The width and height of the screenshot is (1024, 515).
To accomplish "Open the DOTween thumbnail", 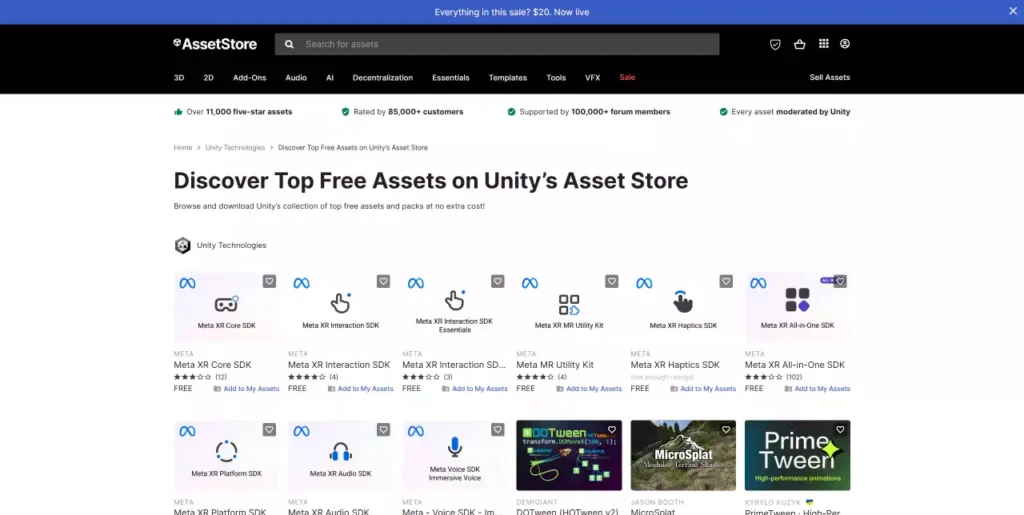I will tap(569, 456).
